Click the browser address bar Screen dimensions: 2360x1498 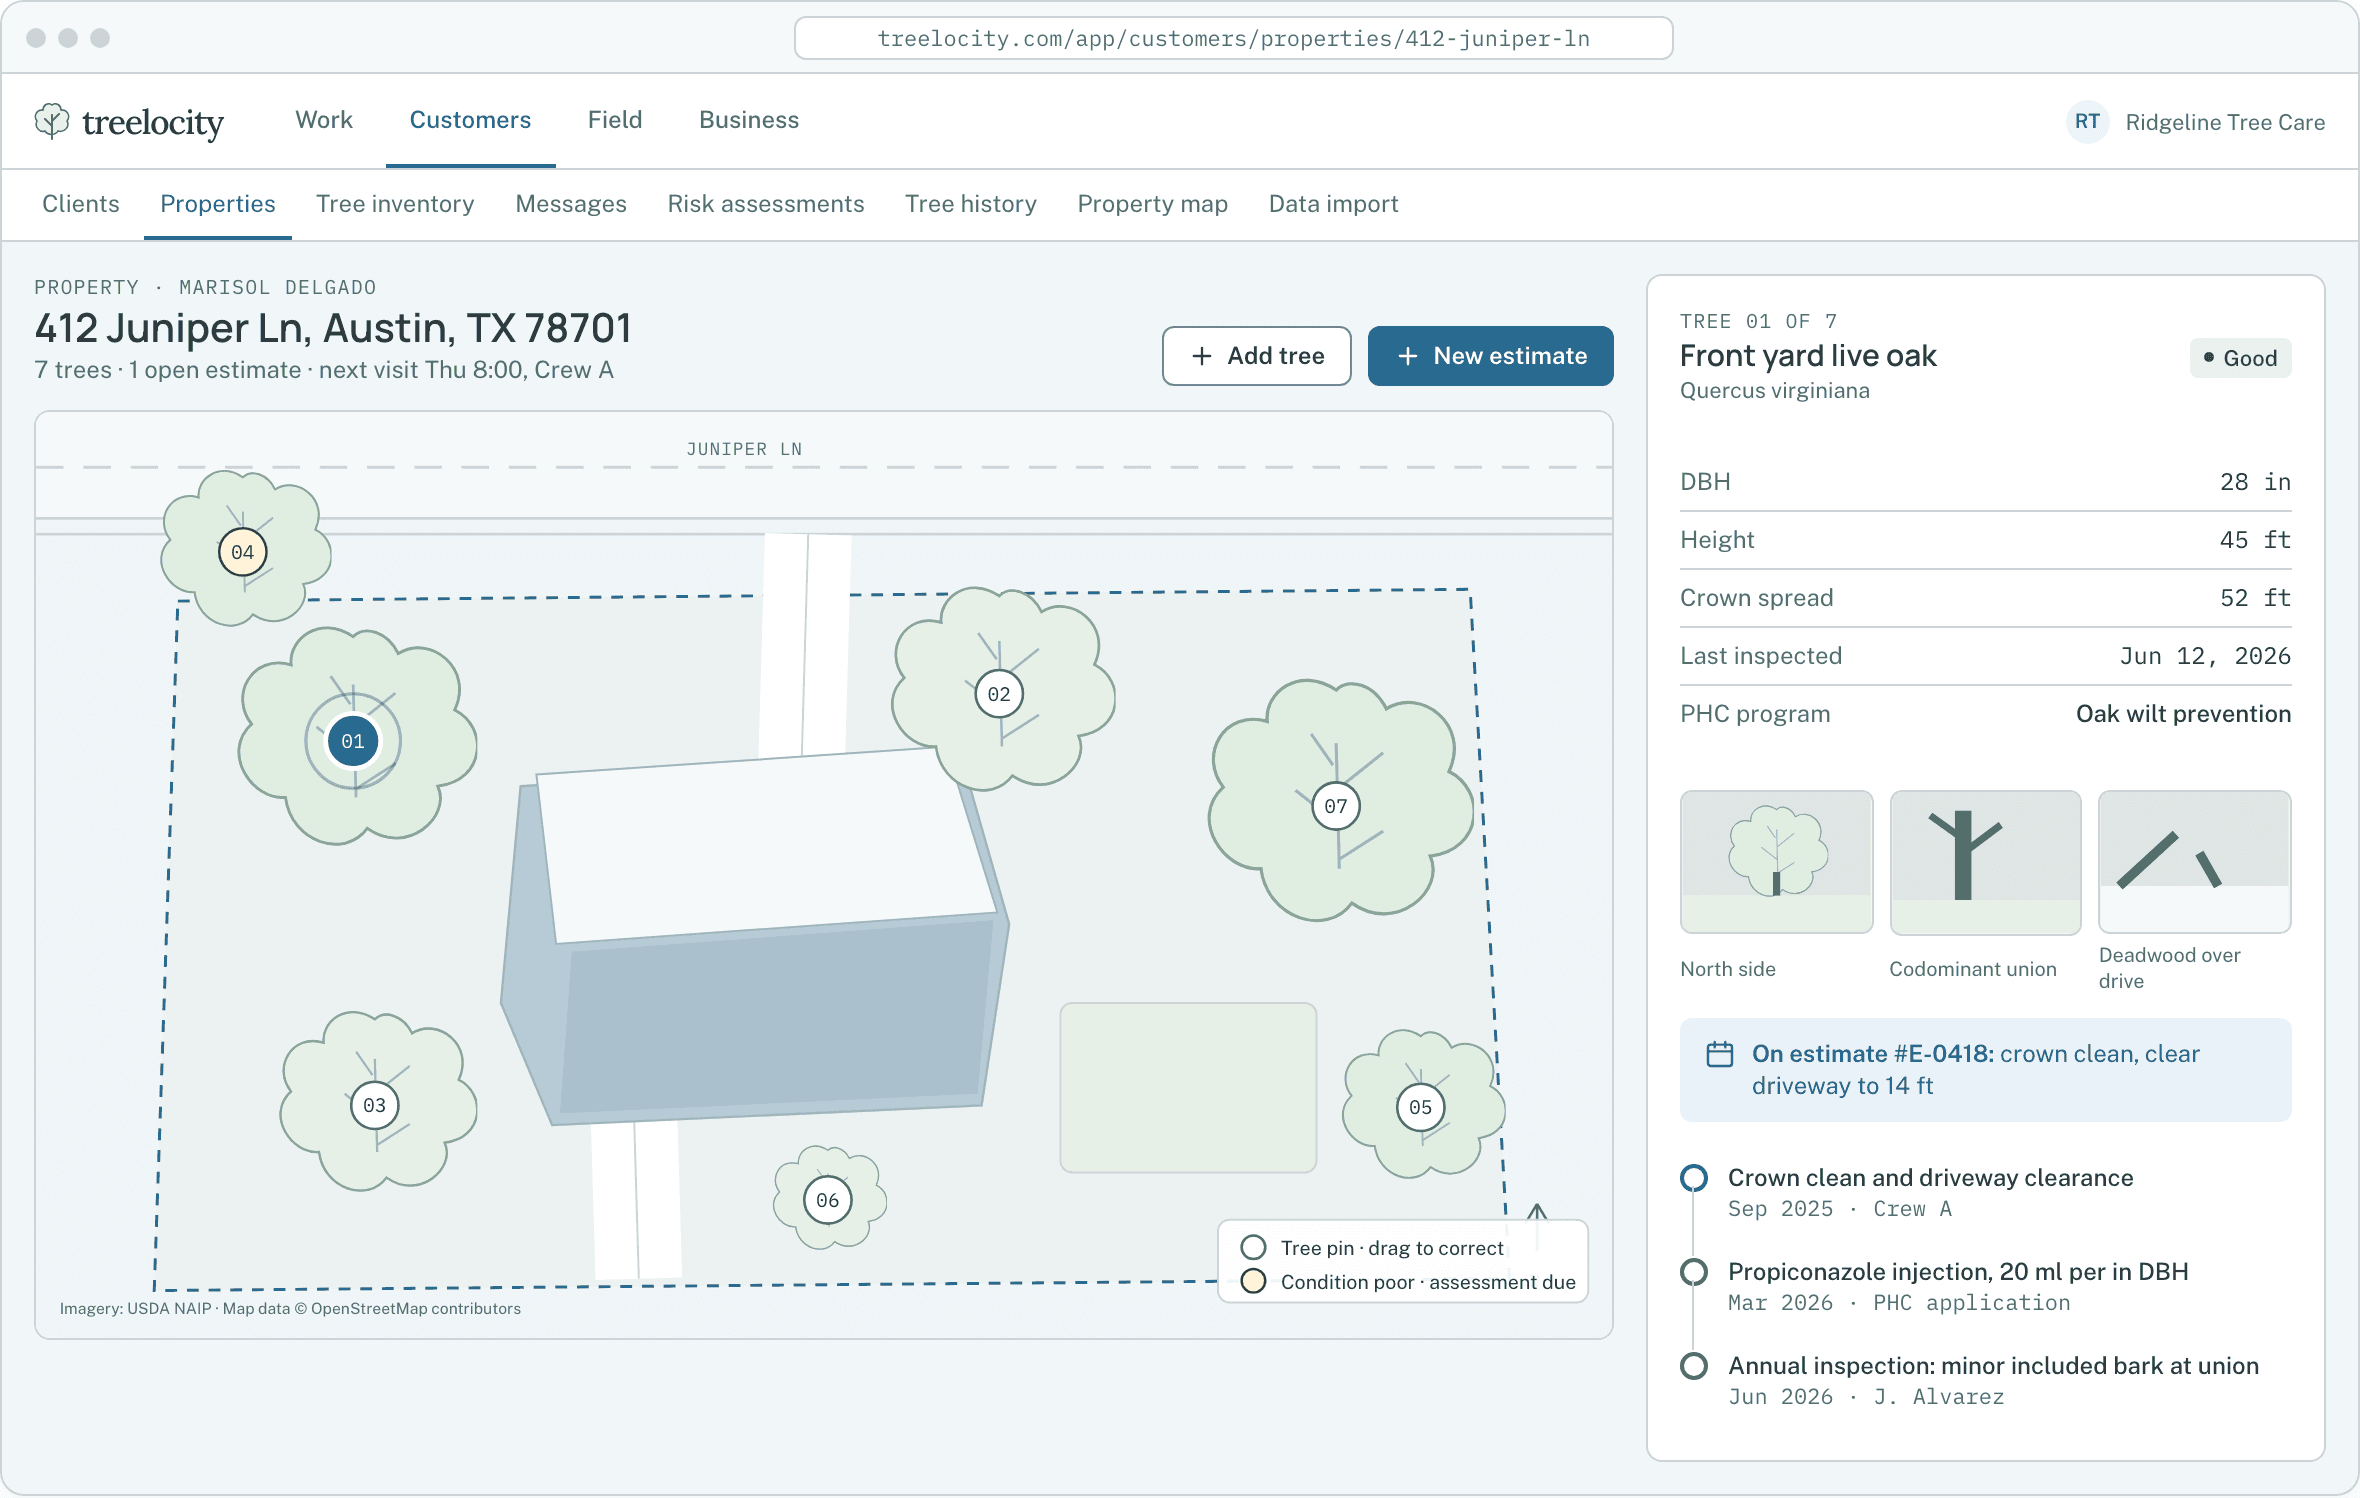(x=1234, y=38)
